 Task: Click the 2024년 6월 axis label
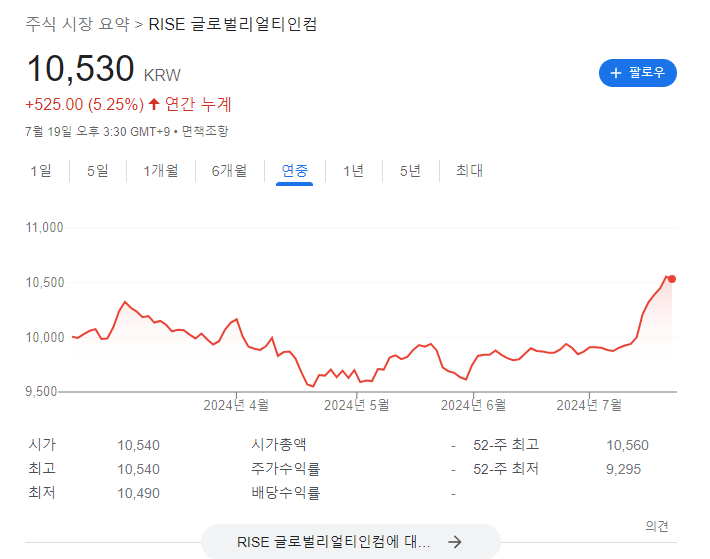473,405
